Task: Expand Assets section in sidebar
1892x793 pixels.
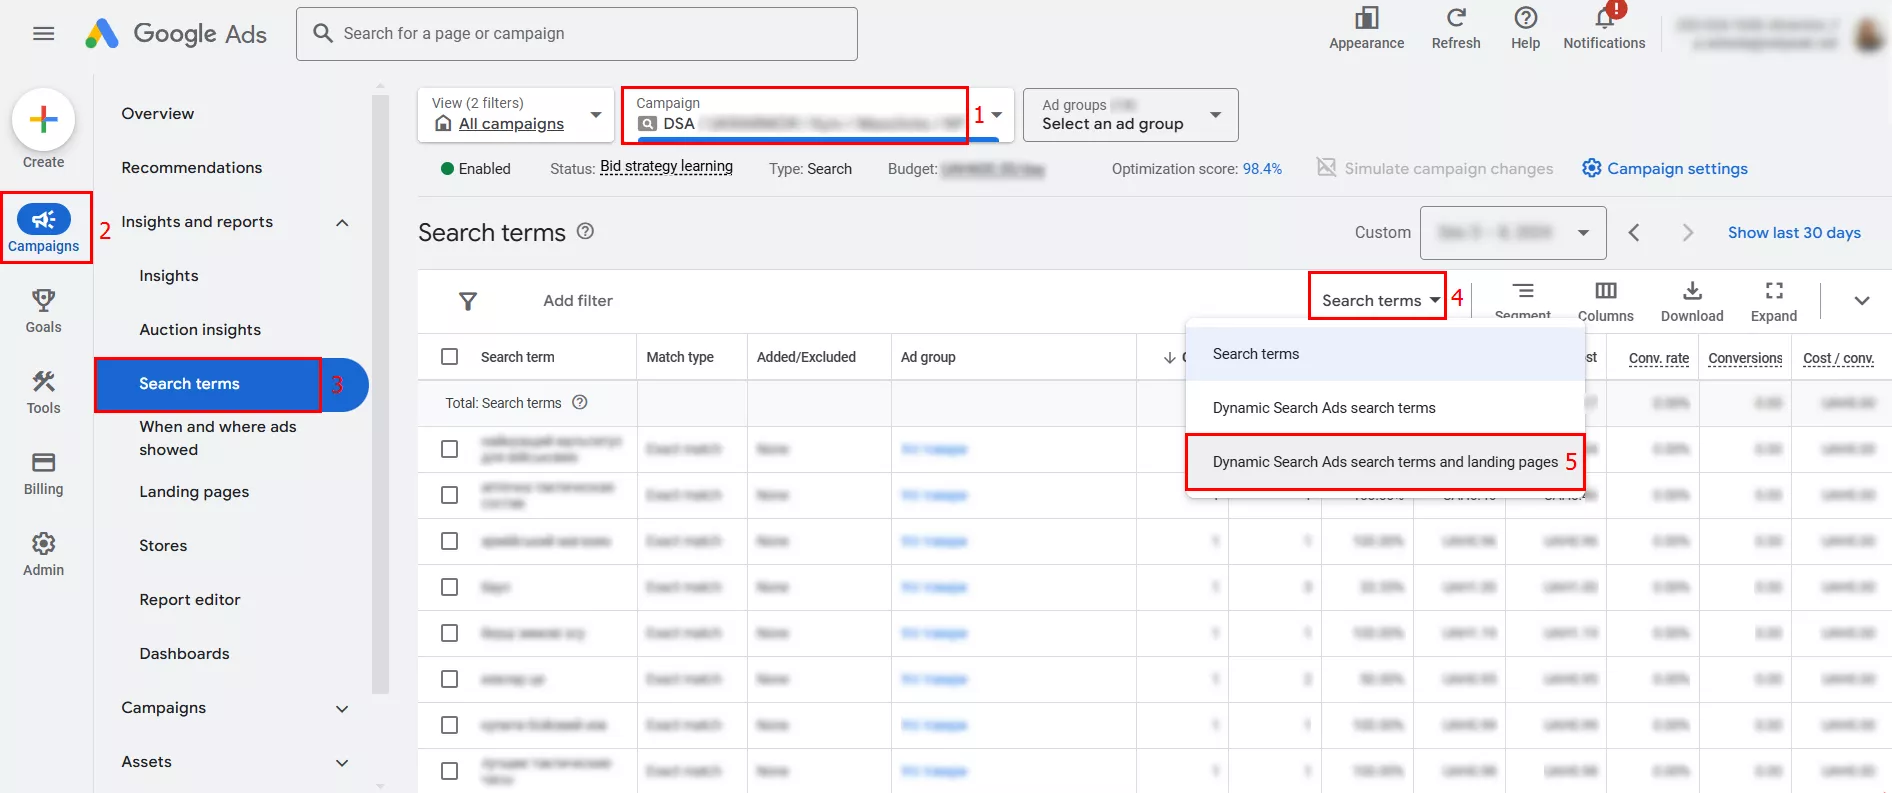Action: point(342,762)
